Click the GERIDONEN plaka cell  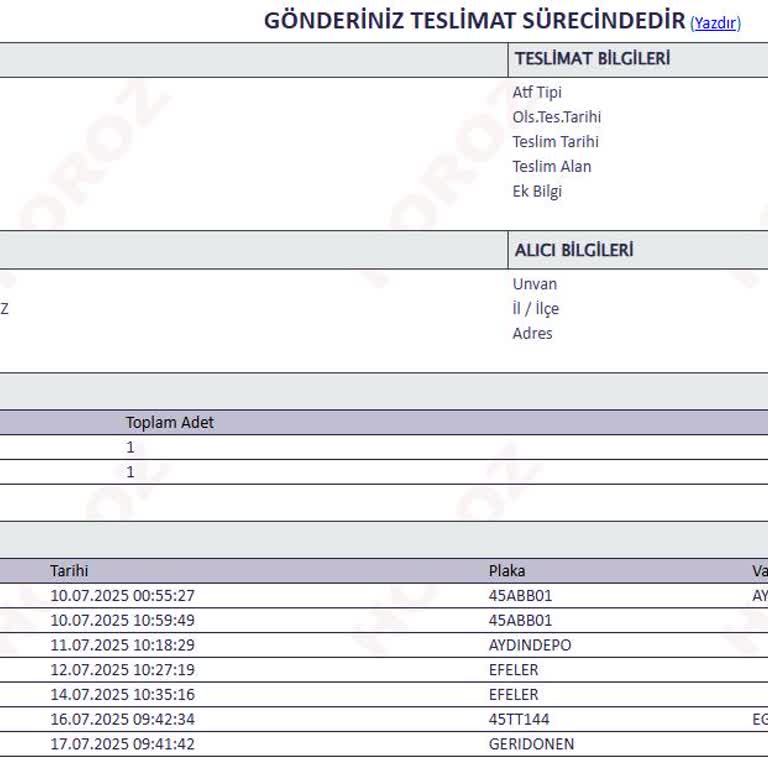pyautogui.click(x=531, y=744)
